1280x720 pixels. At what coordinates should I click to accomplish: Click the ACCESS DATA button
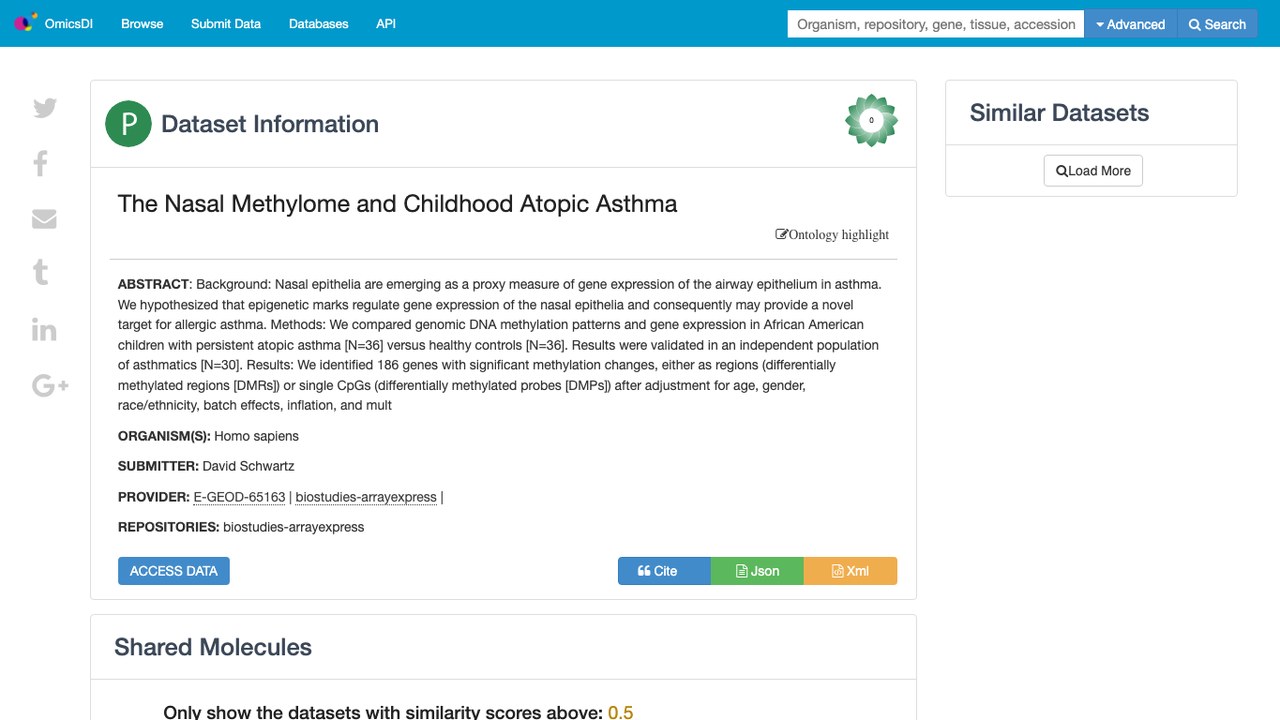(x=174, y=571)
